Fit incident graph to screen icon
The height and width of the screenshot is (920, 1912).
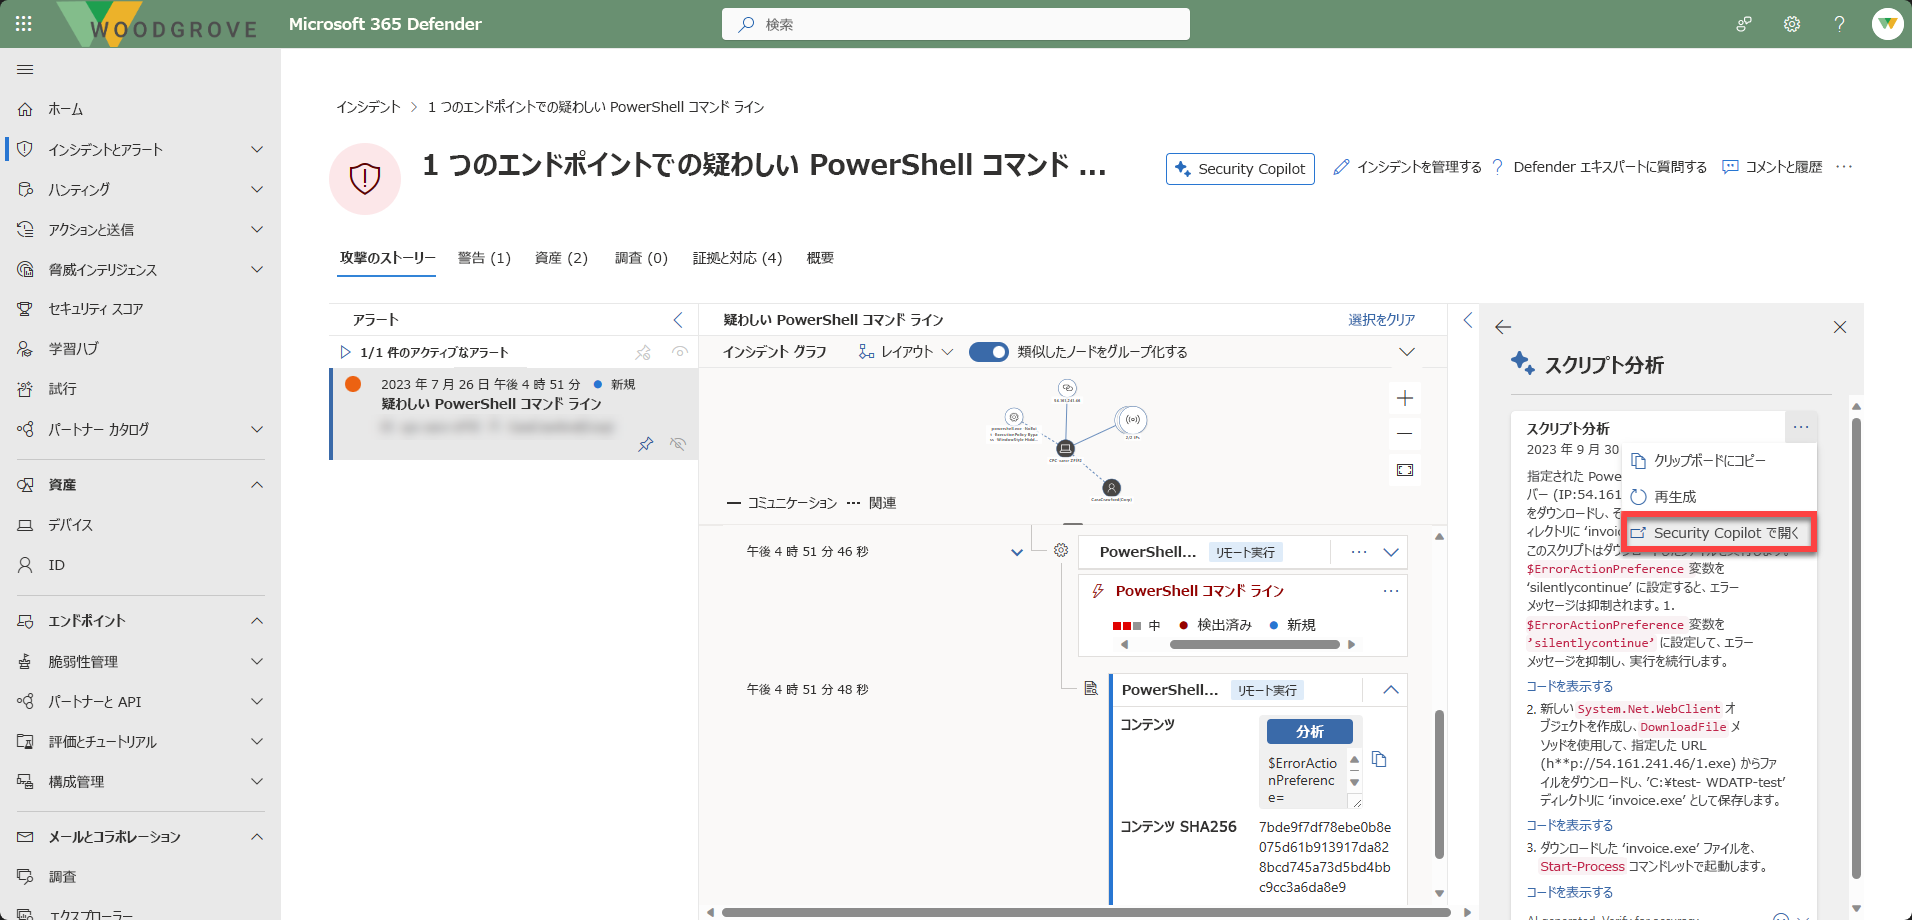(x=1405, y=470)
